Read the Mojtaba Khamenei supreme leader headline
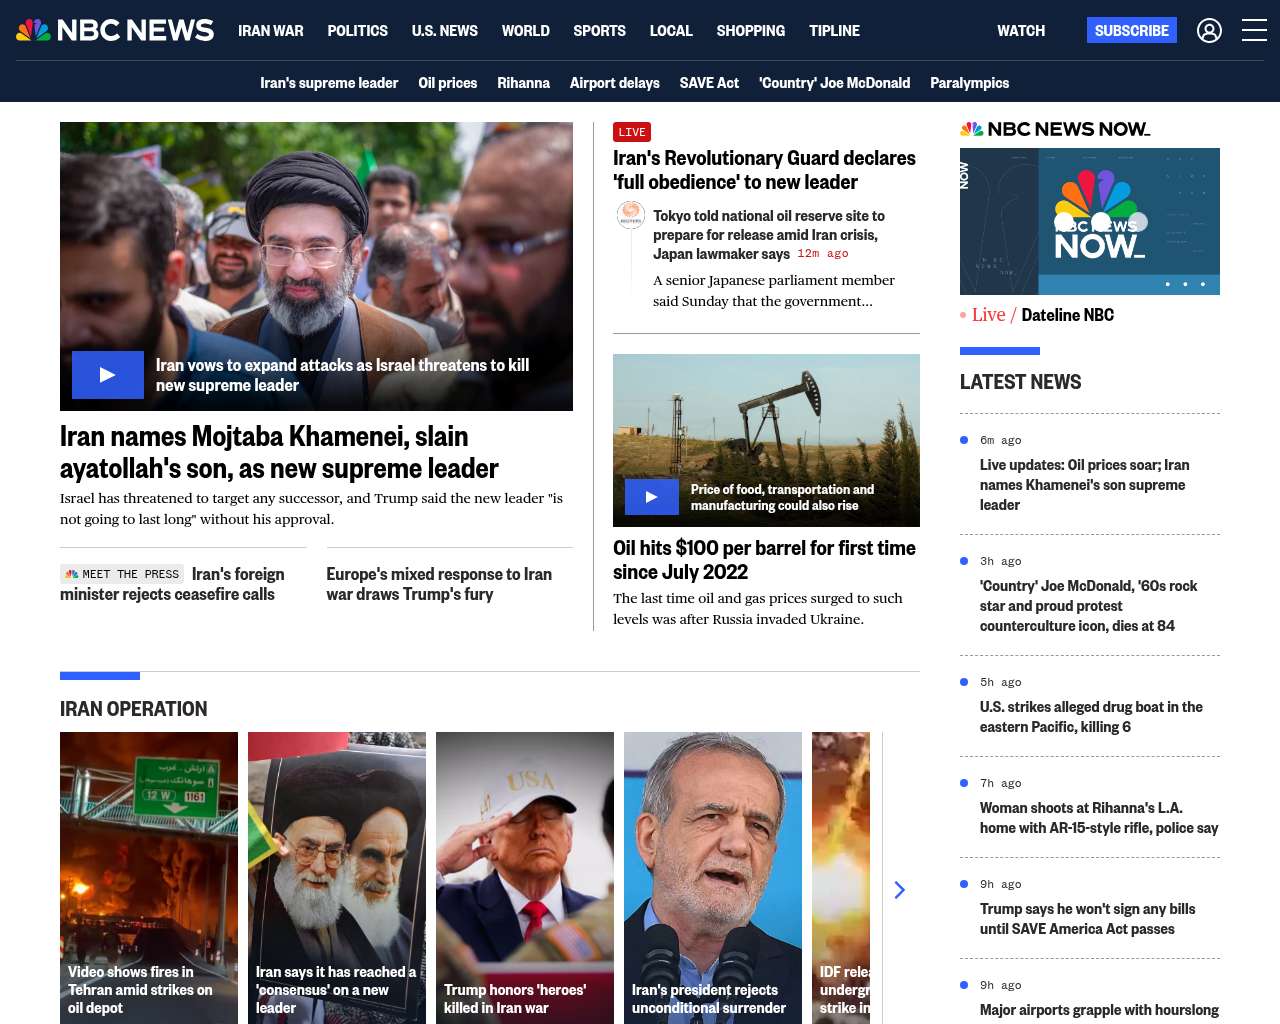Viewport: 1280px width, 1024px height. click(279, 452)
